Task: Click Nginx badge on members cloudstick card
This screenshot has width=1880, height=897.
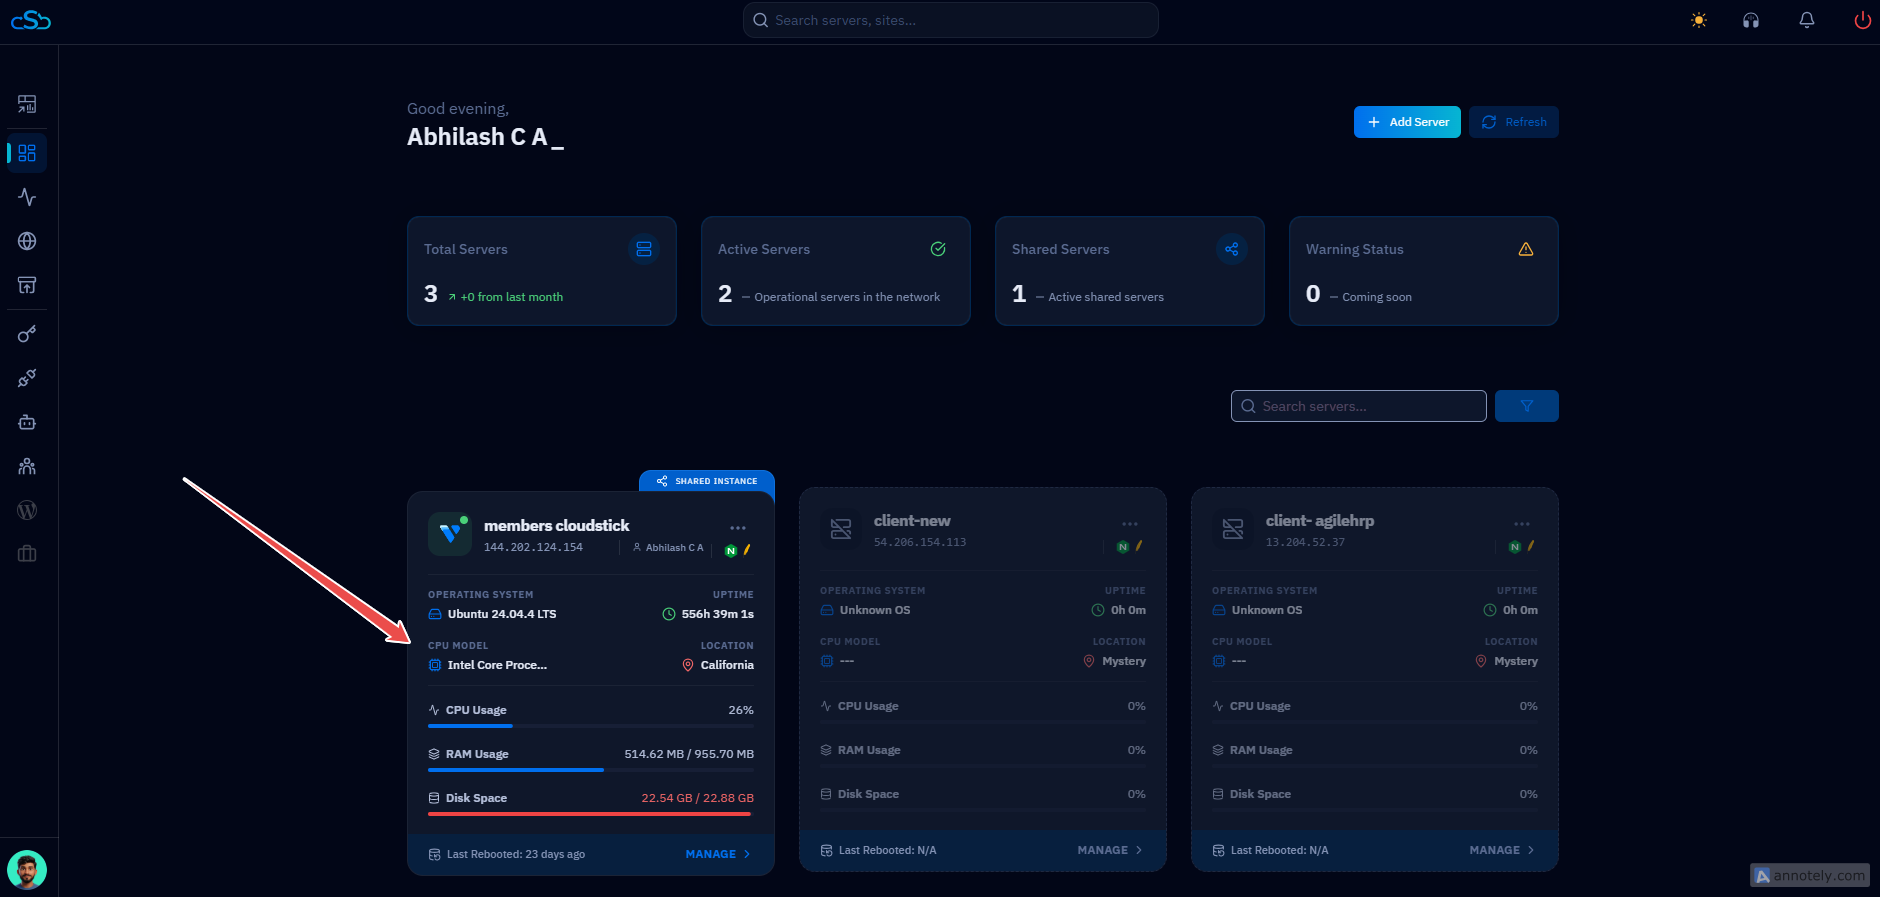Action: click(x=731, y=551)
